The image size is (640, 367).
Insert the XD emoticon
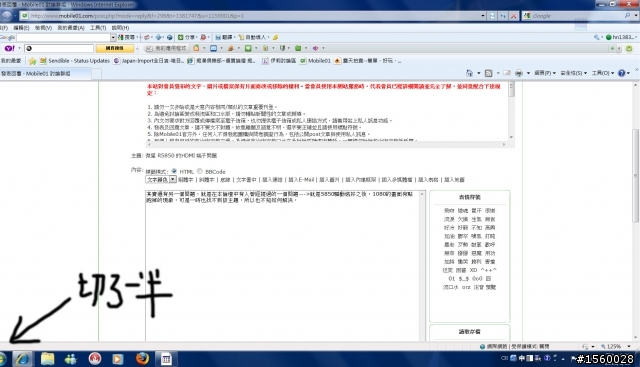tap(473, 270)
